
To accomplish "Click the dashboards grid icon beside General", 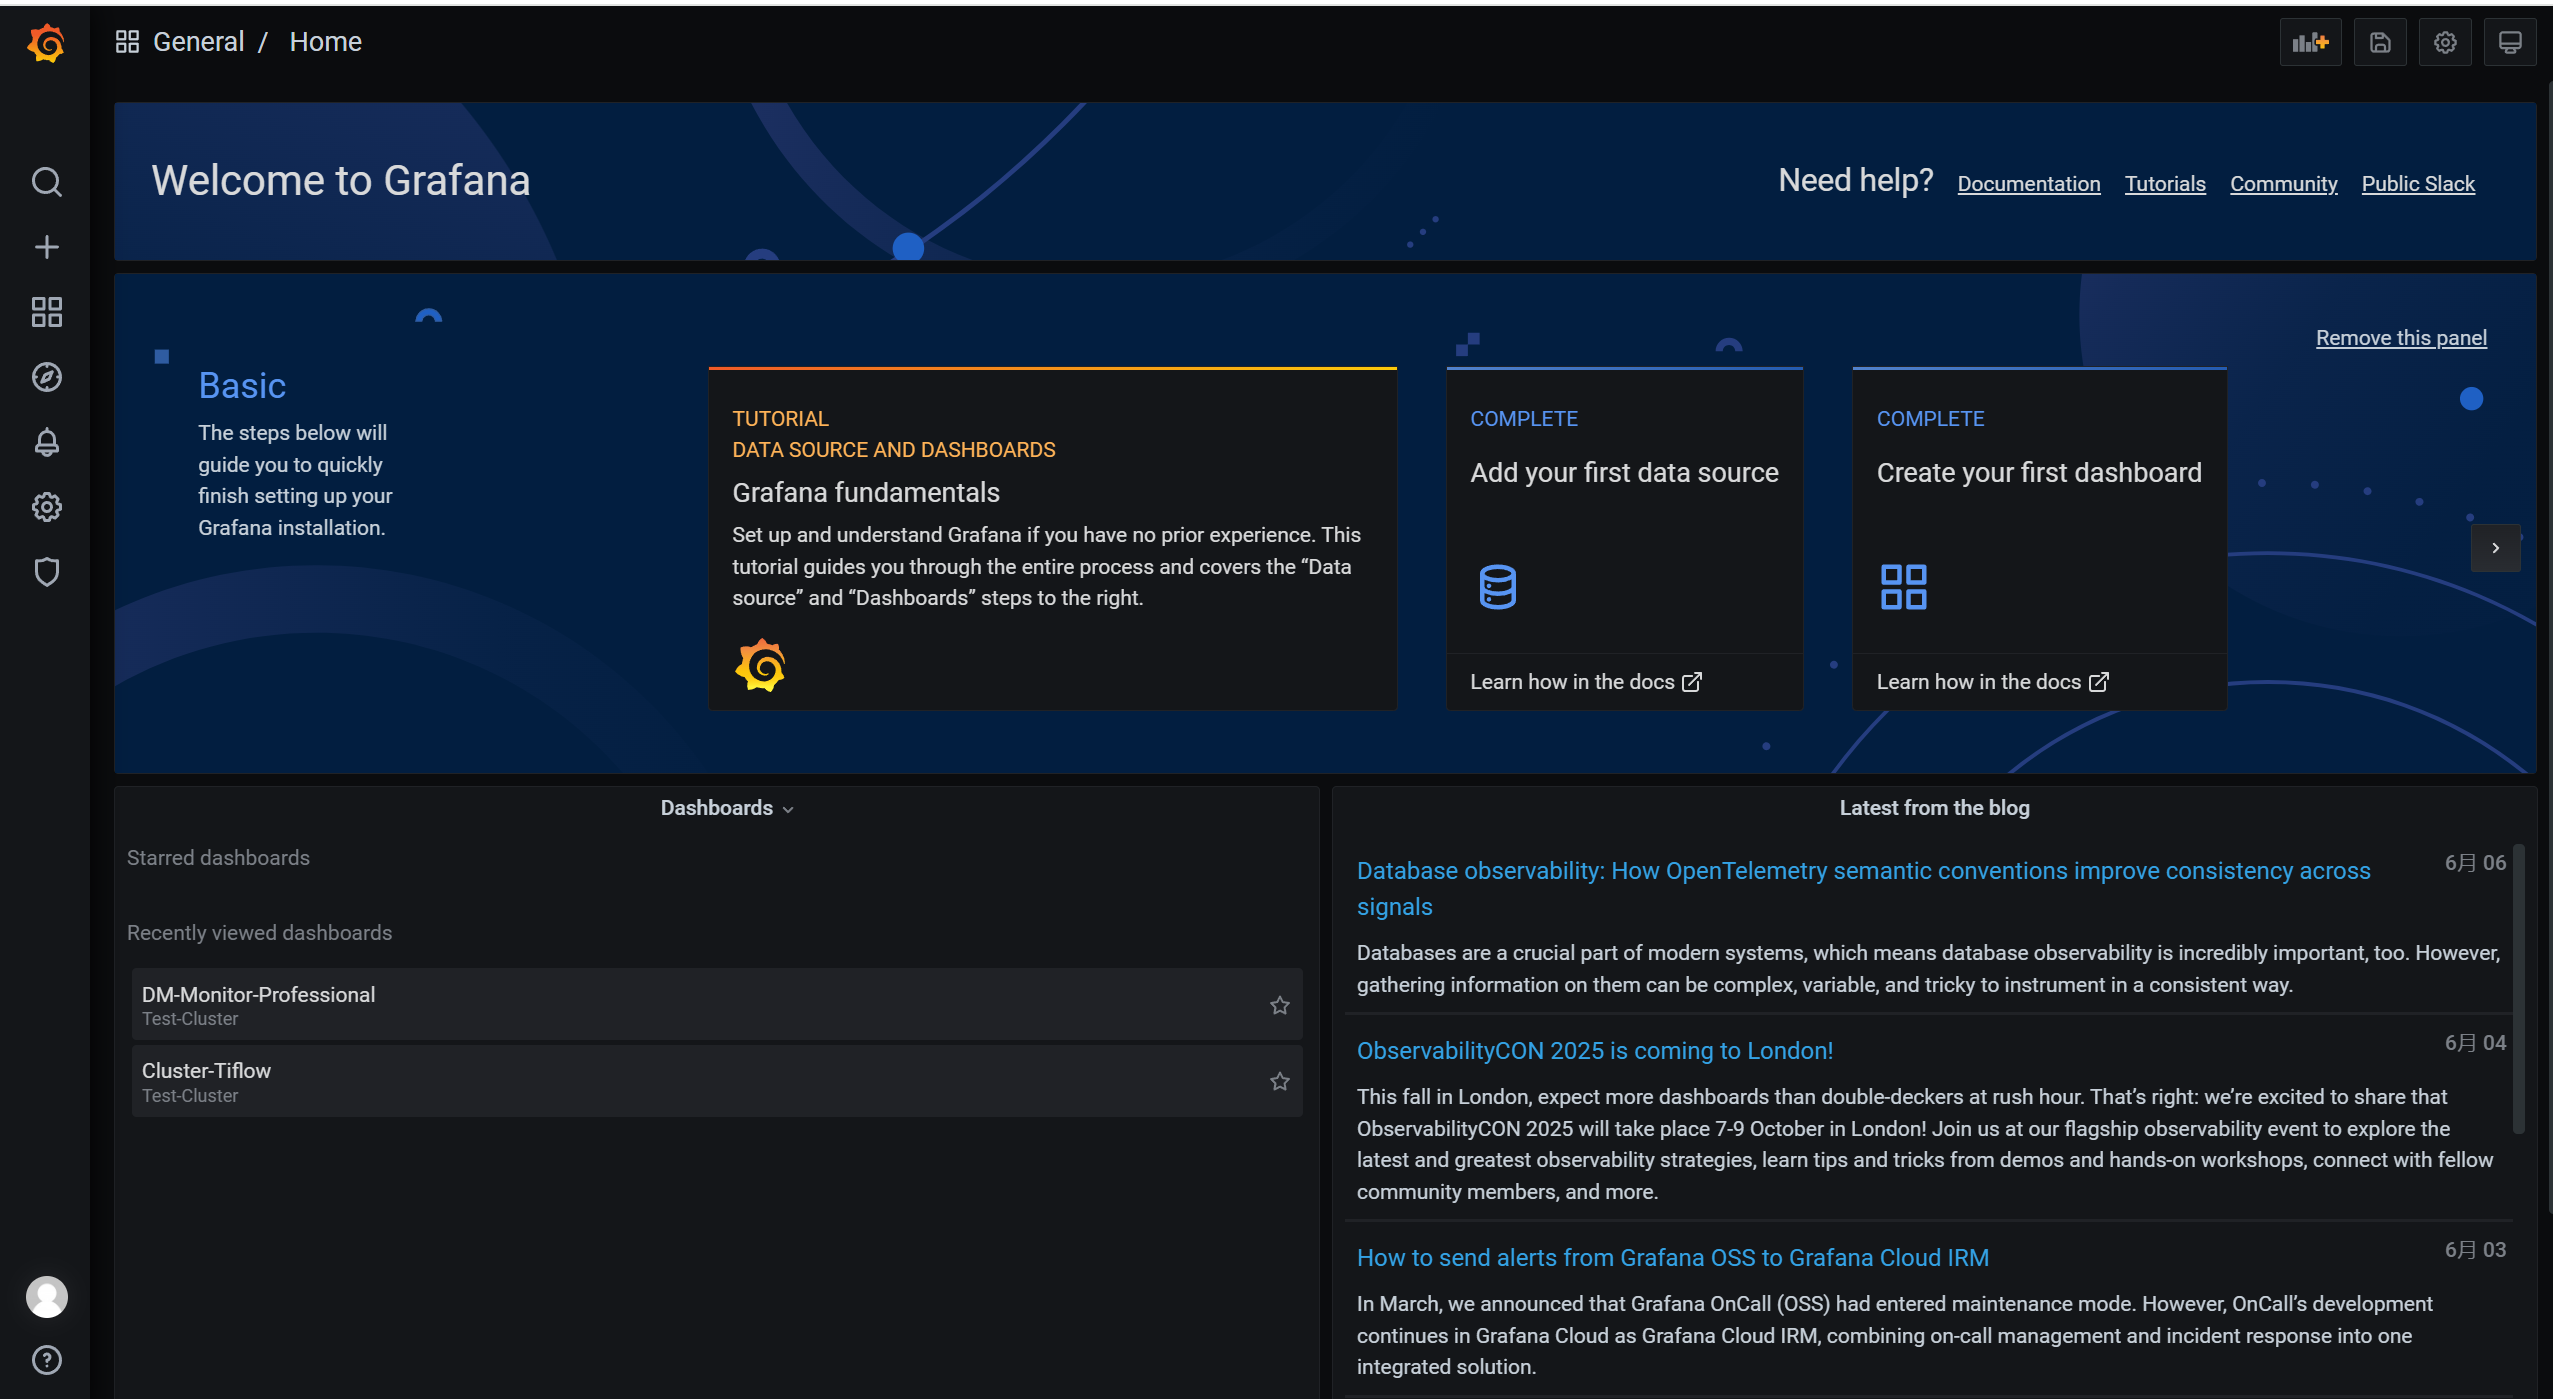I will (x=127, y=42).
